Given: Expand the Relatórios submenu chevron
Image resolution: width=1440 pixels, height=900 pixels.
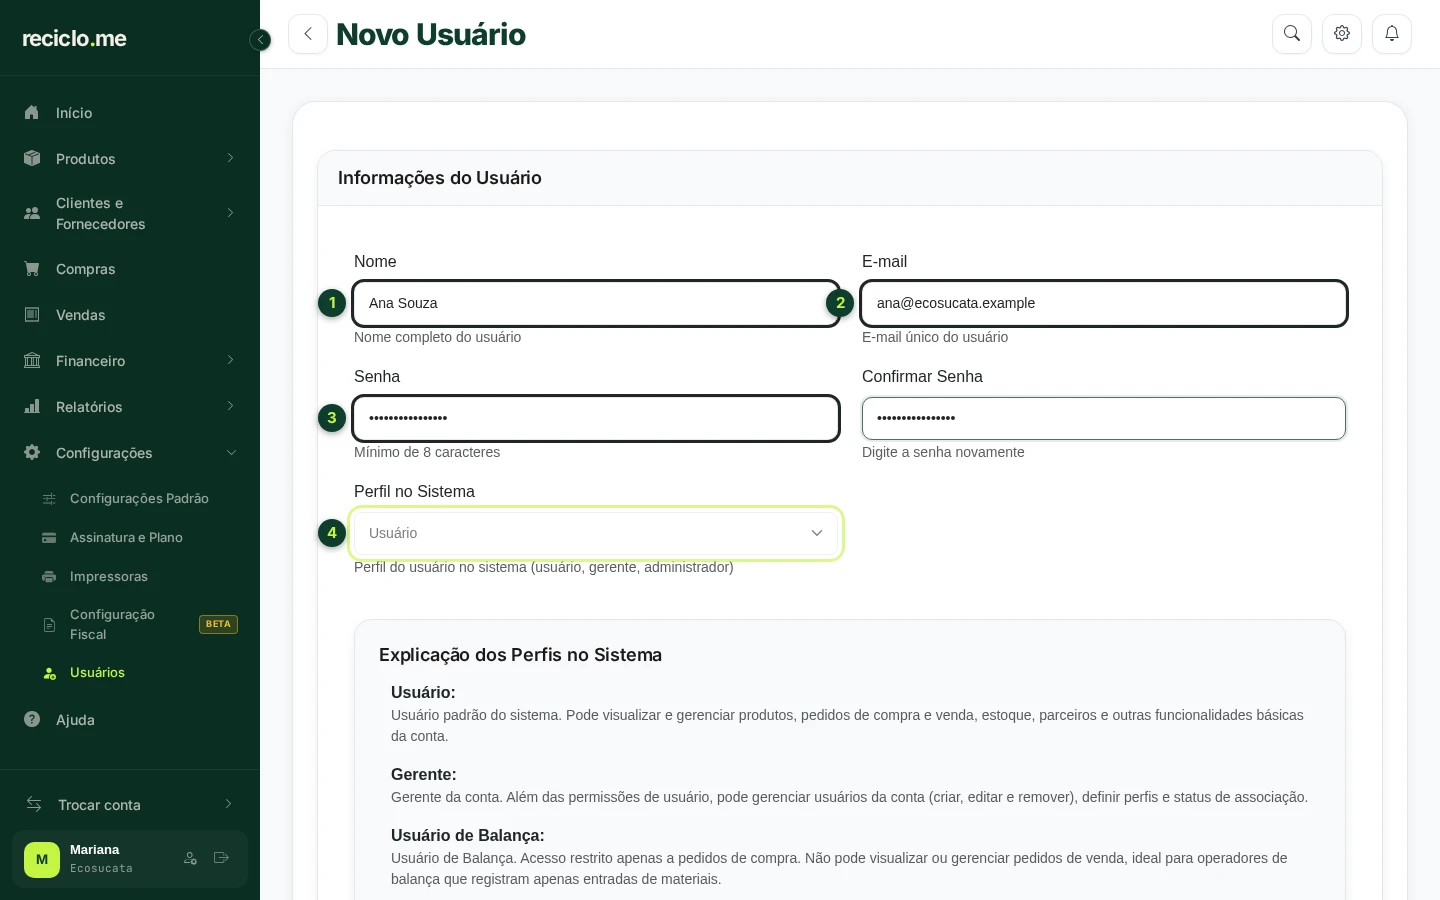Looking at the screenshot, I should [x=230, y=406].
